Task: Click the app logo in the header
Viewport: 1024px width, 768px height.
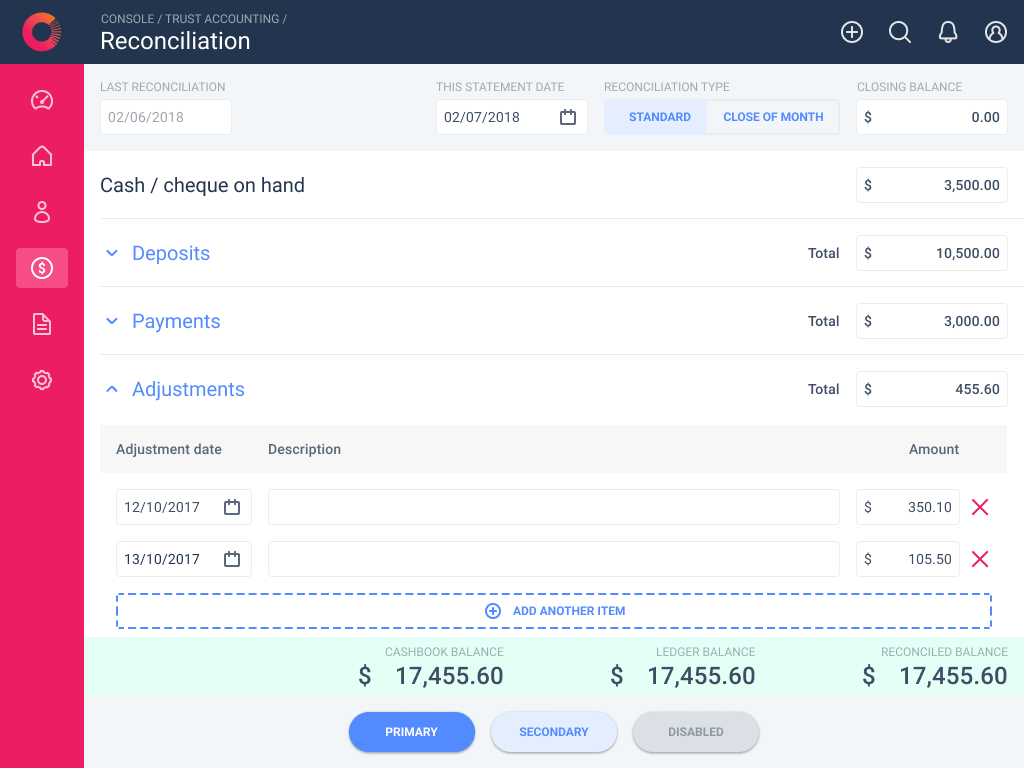Action: point(42,31)
